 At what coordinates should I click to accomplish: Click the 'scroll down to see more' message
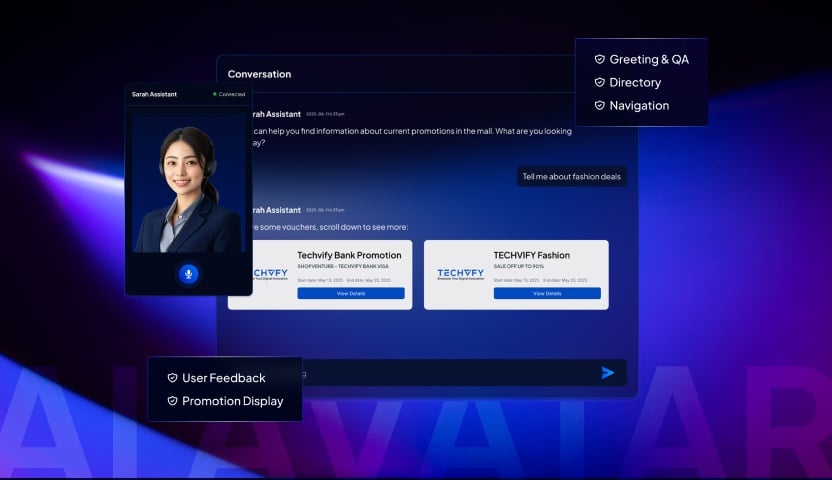pos(330,227)
